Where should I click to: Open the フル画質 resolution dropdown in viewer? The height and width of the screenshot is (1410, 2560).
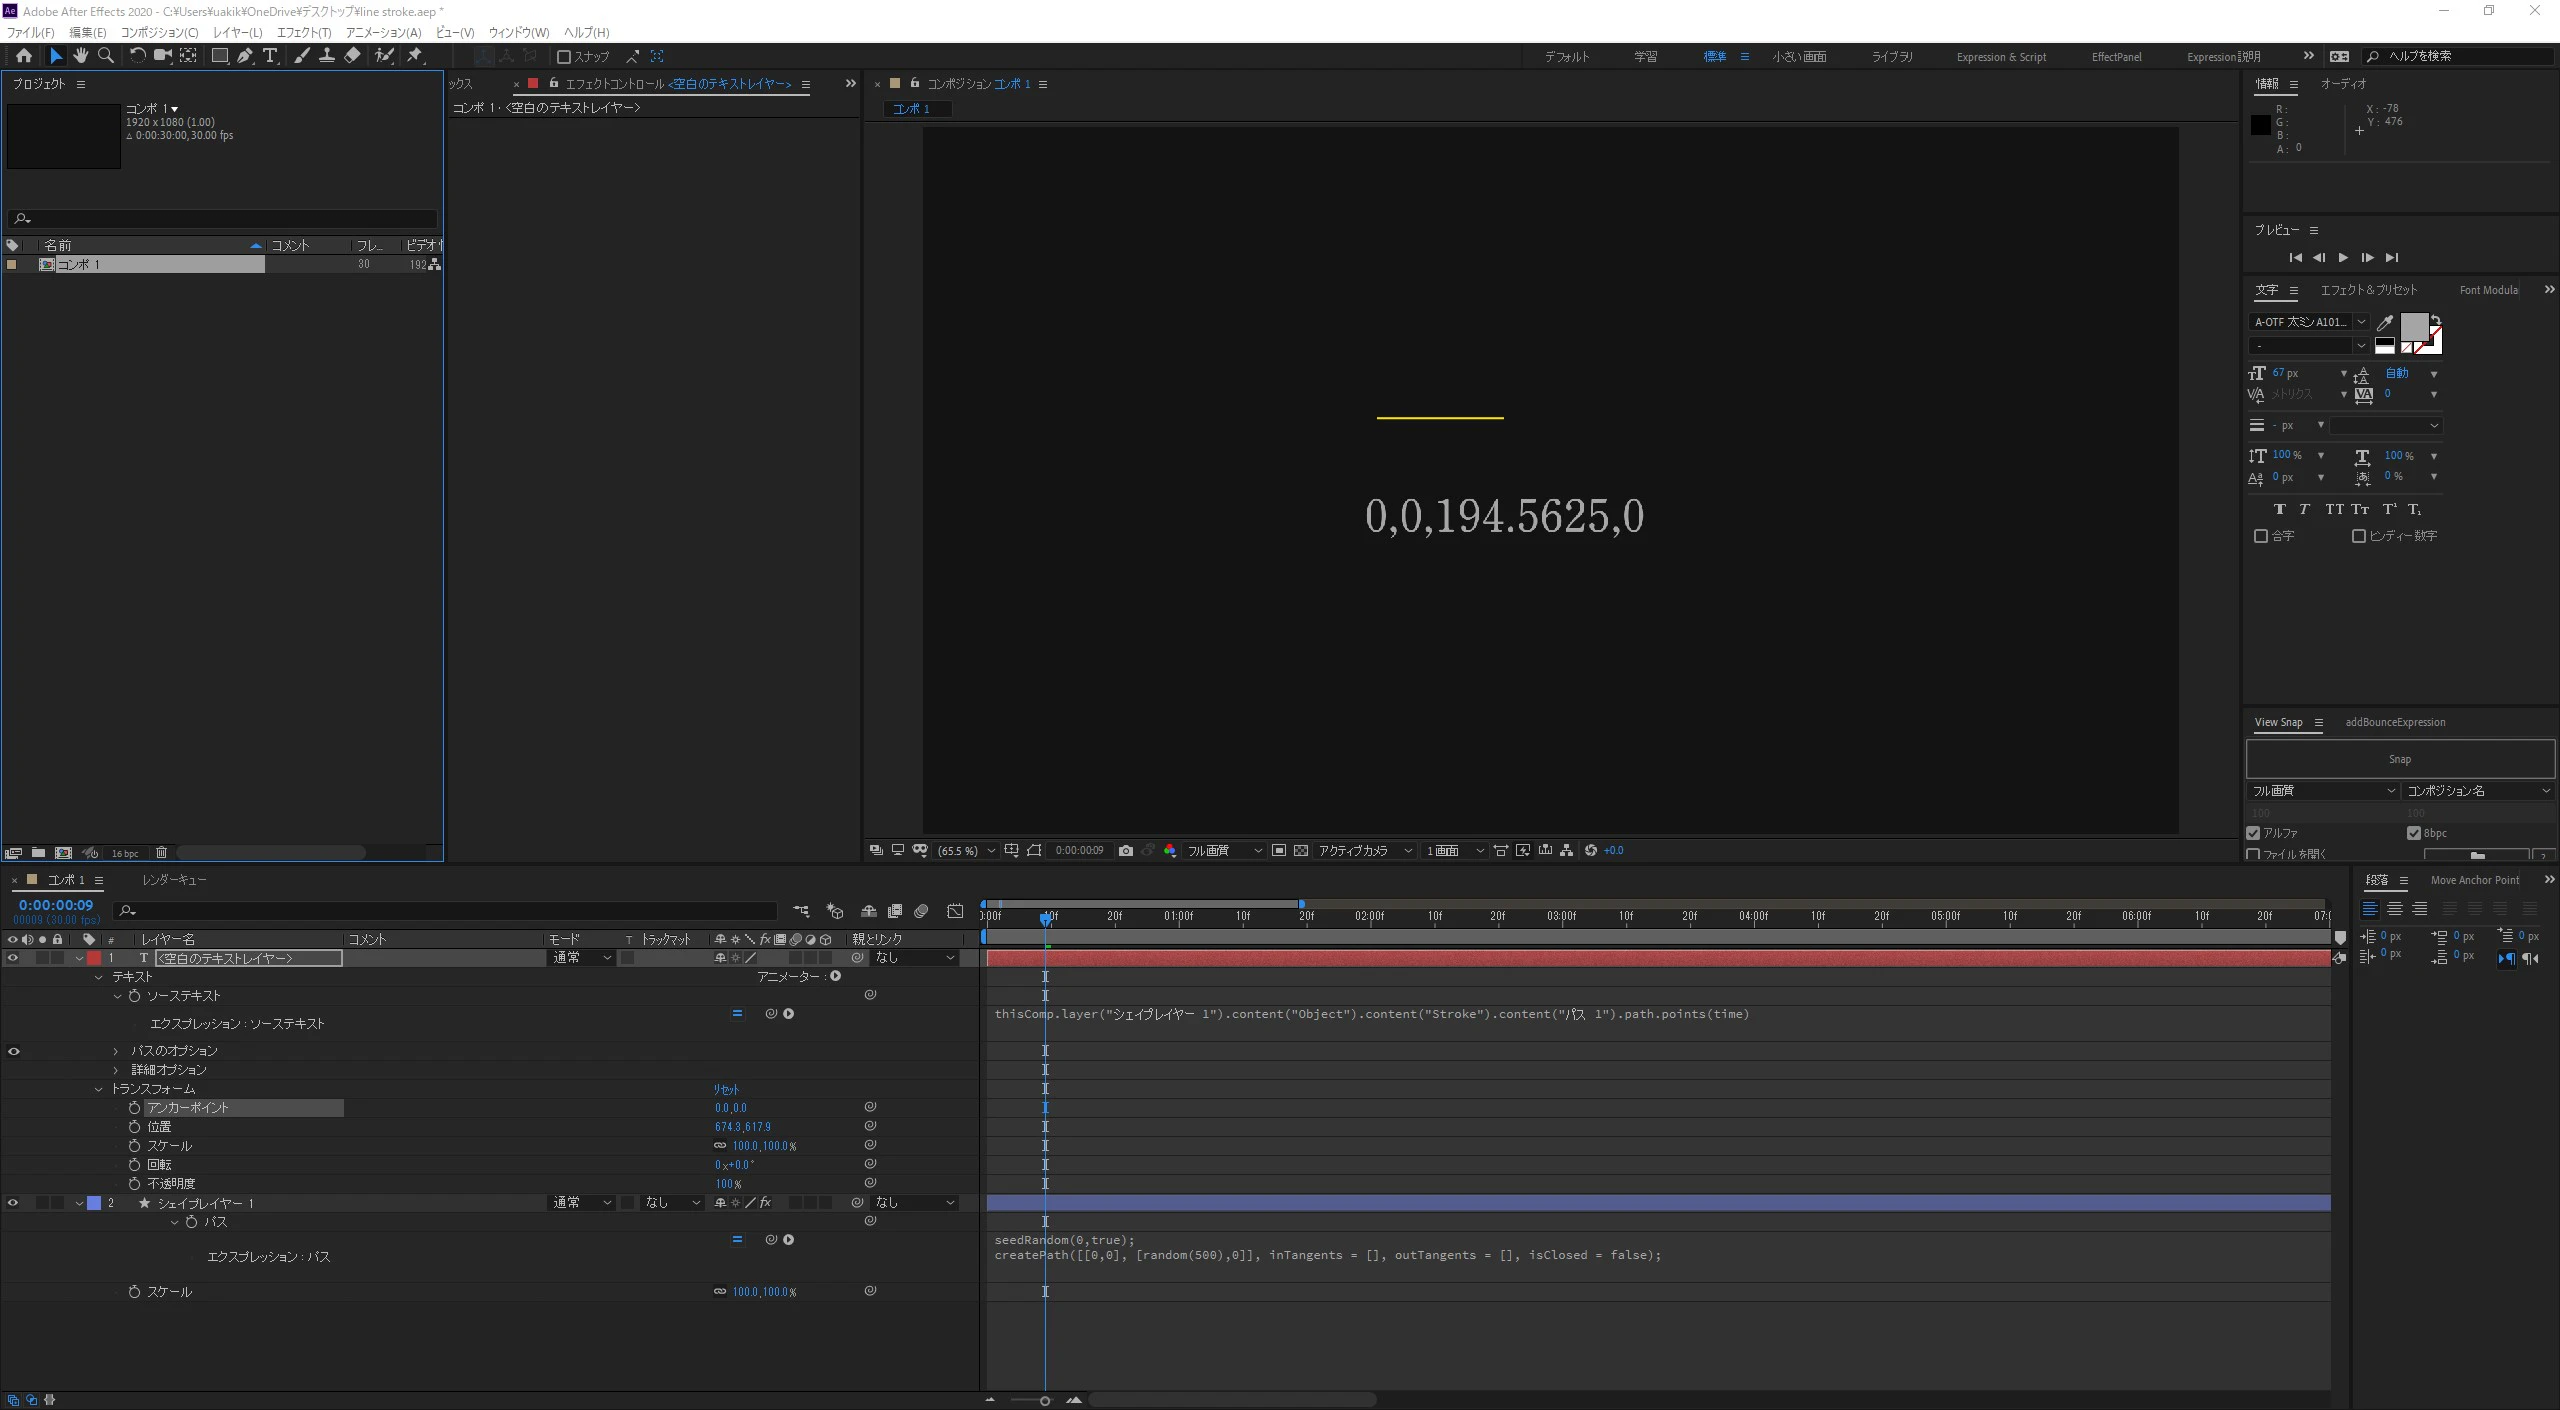coord(1224,851)
